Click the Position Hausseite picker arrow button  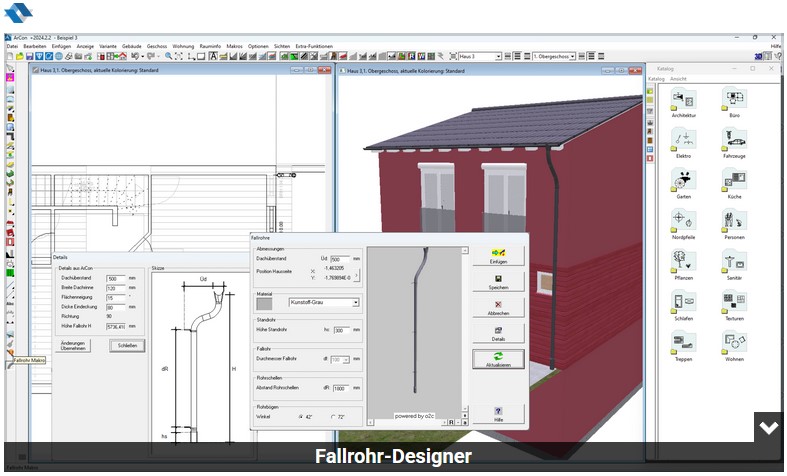356,275
